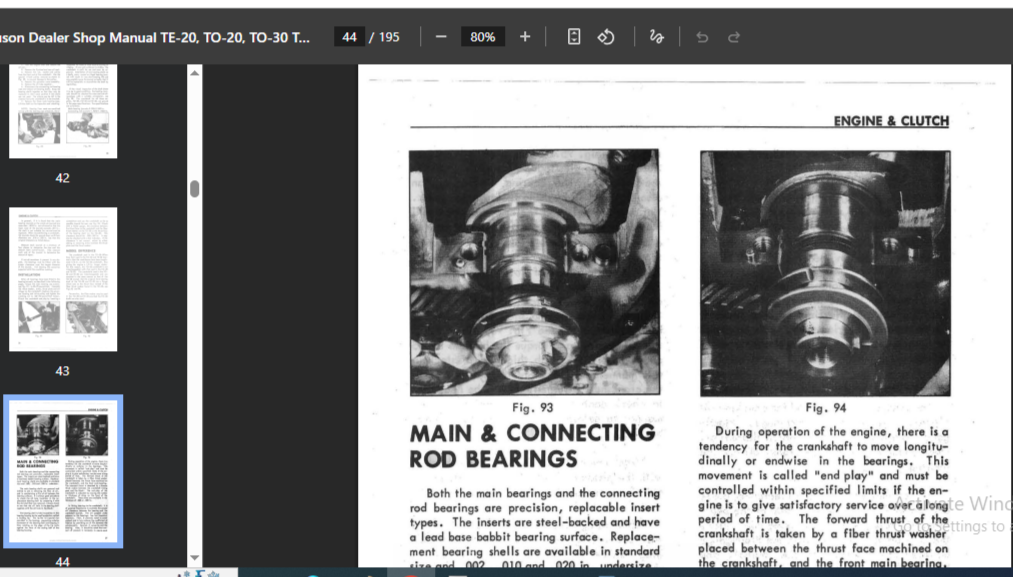Click the thumbnail panel scroll-up arrow
The height and width of the screenshot is (577, 1013).
pos(194,73)
